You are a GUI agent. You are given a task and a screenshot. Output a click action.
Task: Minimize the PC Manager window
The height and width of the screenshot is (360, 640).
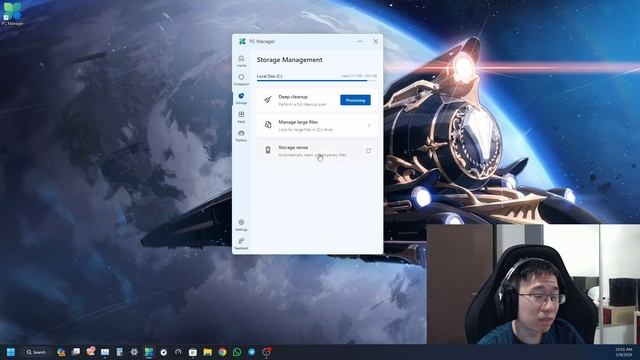360,41
